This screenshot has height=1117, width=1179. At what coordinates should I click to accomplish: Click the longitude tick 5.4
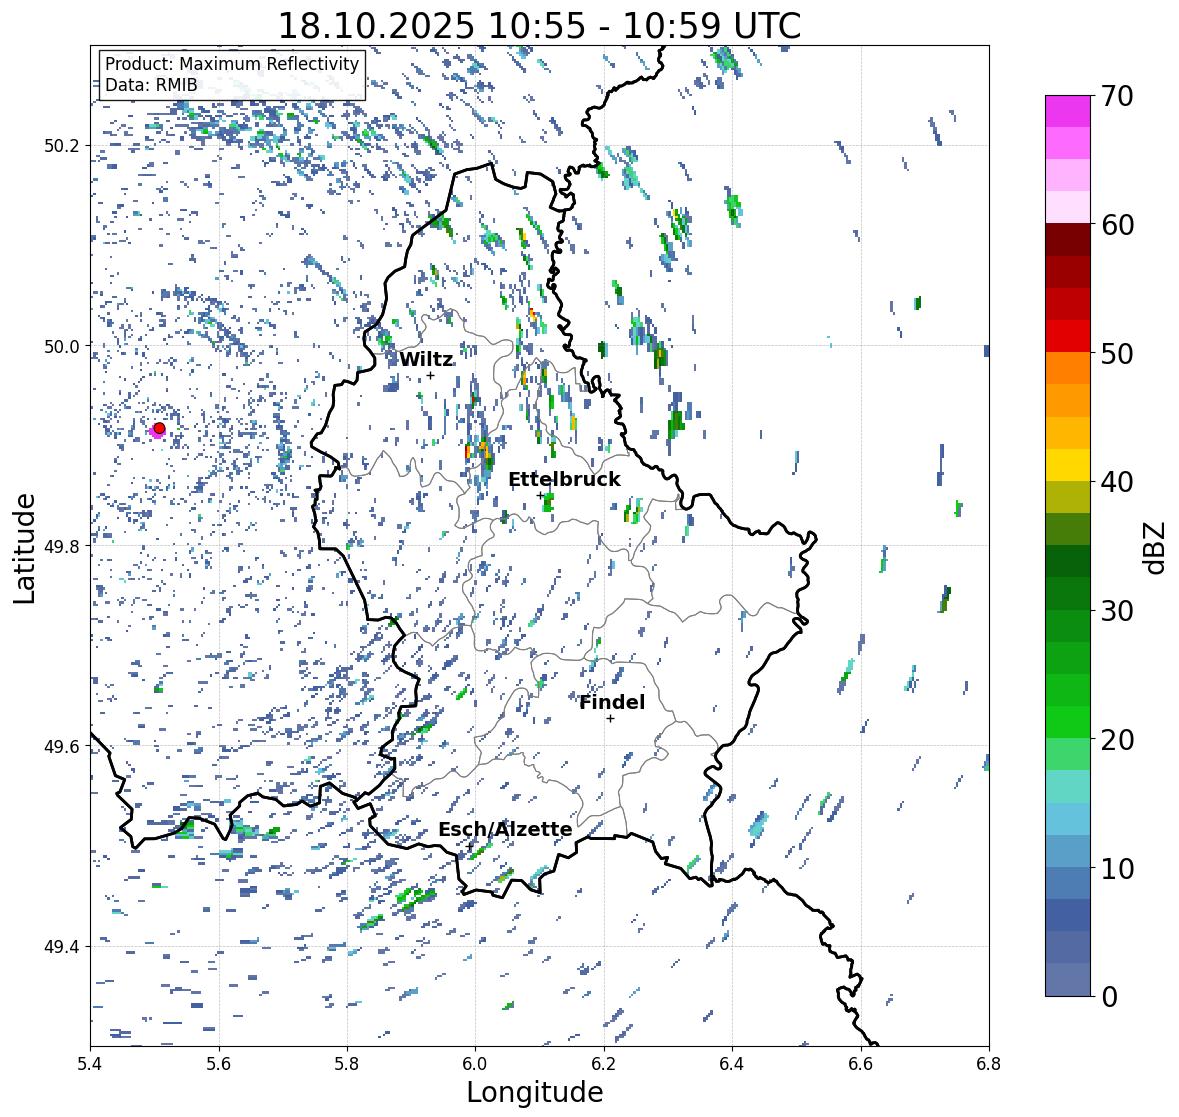90,1064
